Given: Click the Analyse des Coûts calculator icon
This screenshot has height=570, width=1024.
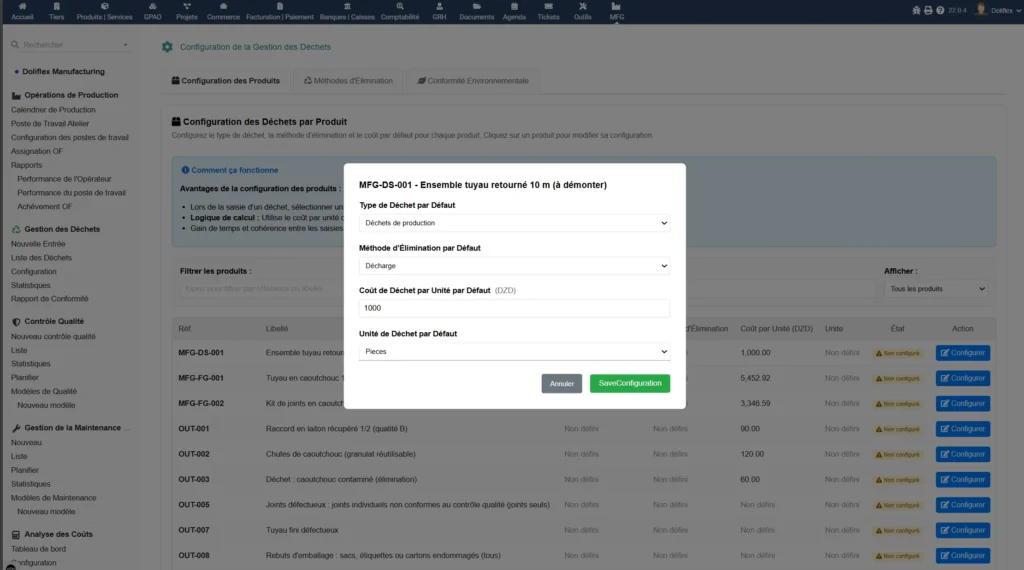Looking at the screenshot, I should pos(16,534).
